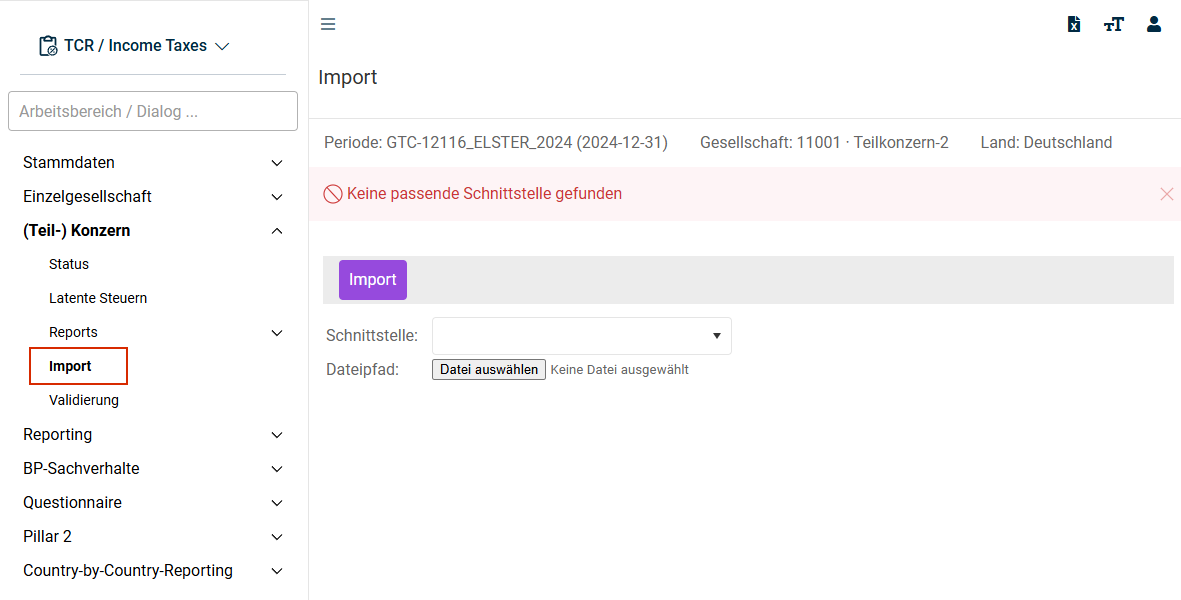Open the font size adjustment icon
The height and width of the screenshot is (600, 1181).
1113,25
